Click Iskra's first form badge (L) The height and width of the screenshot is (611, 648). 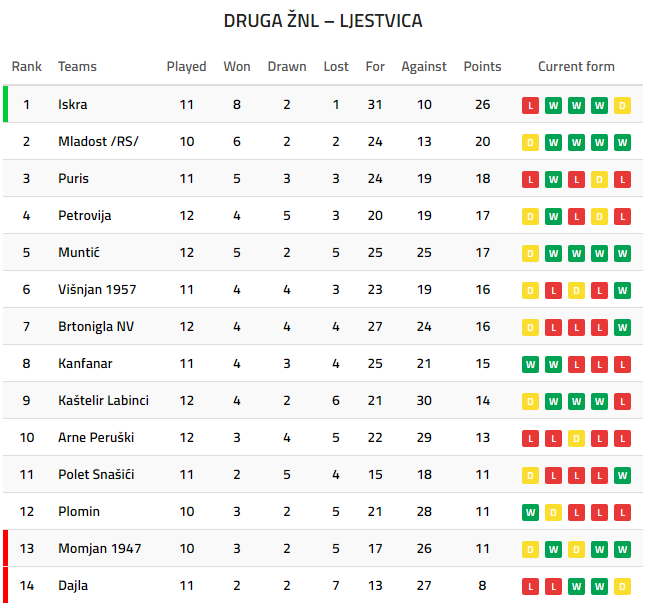point(530,105)
